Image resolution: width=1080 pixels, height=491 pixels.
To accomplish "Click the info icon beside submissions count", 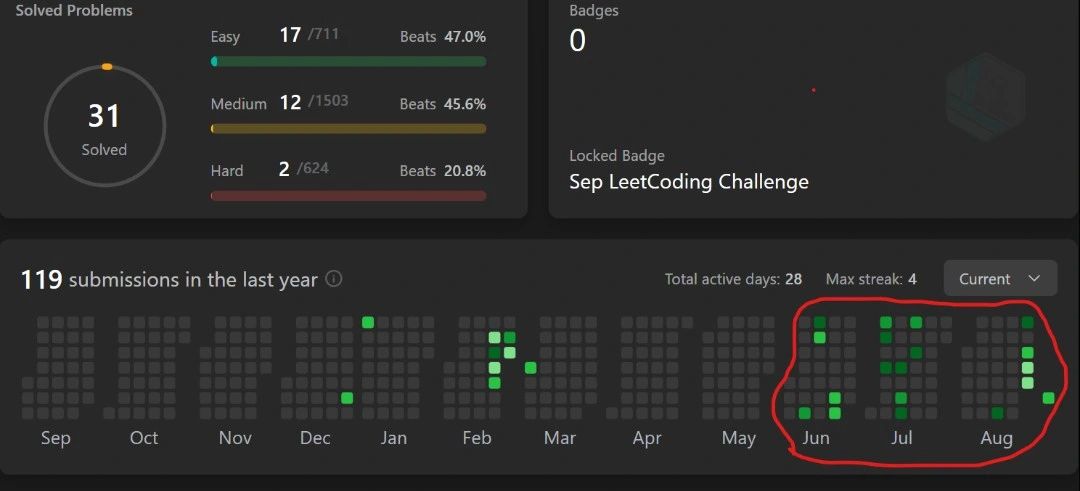I will point(334,279).
